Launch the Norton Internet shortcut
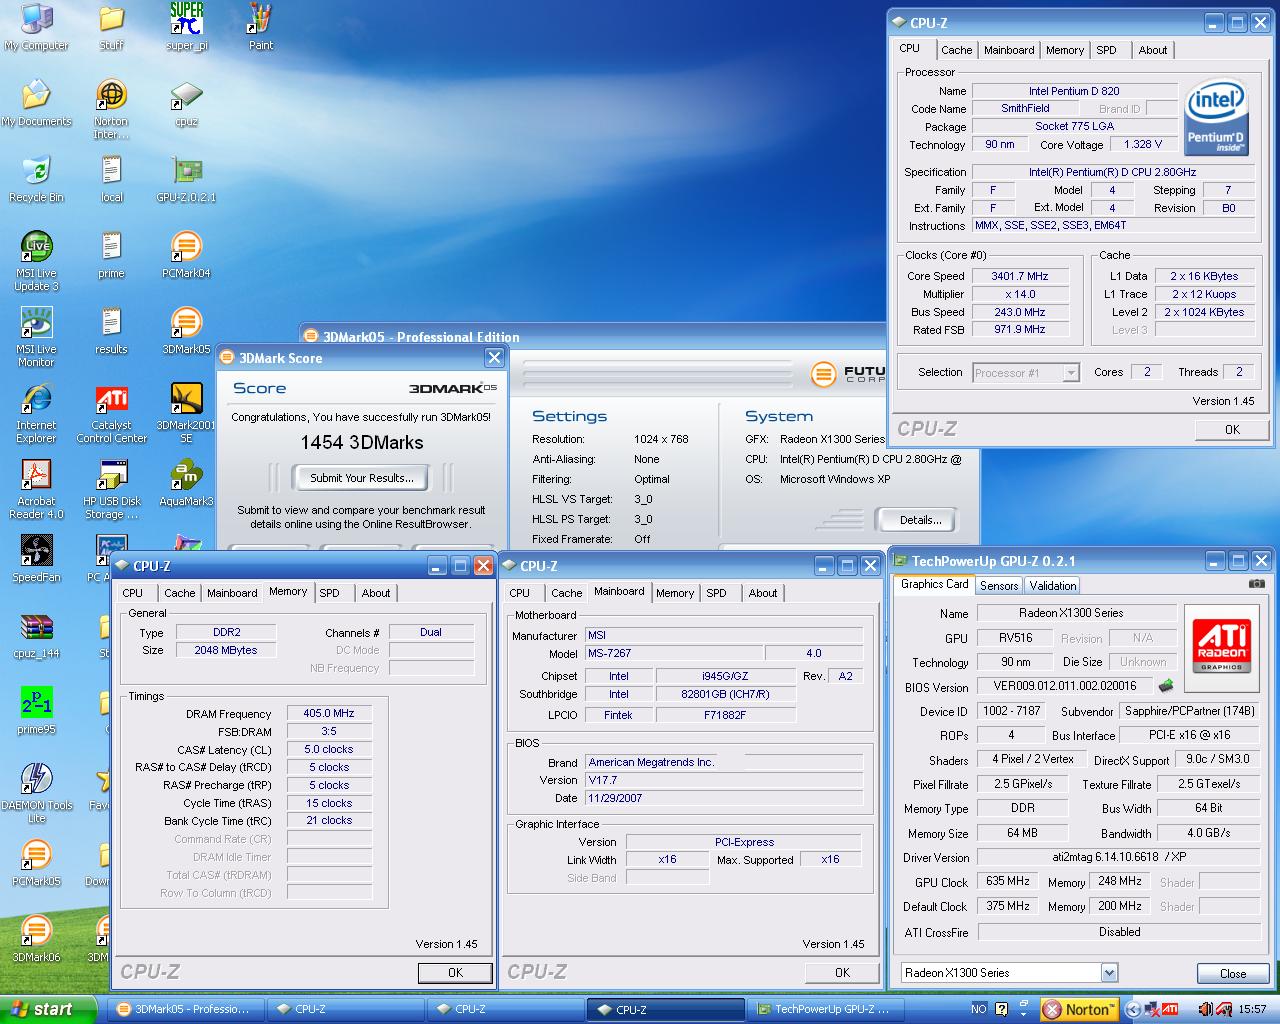Viewport: 1280px width, 1024px height. [111, 109]
